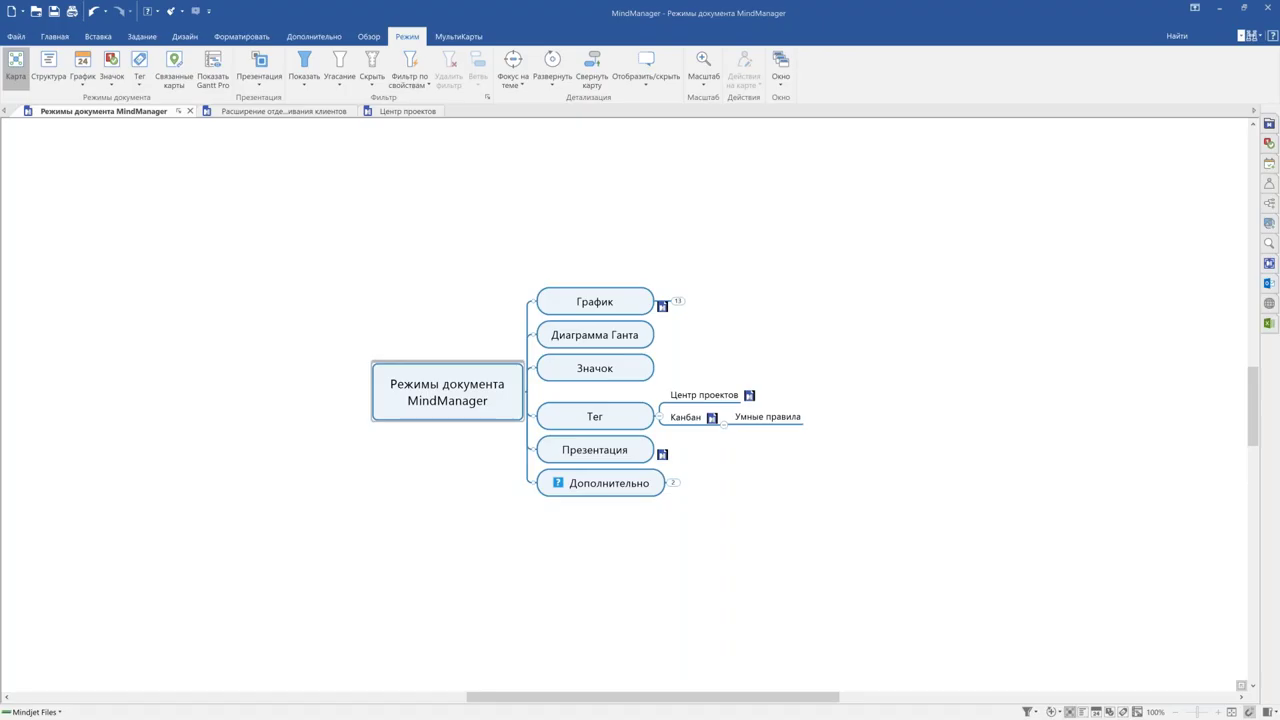Click Свернуть карту collapse map icon

coord(592,60)
